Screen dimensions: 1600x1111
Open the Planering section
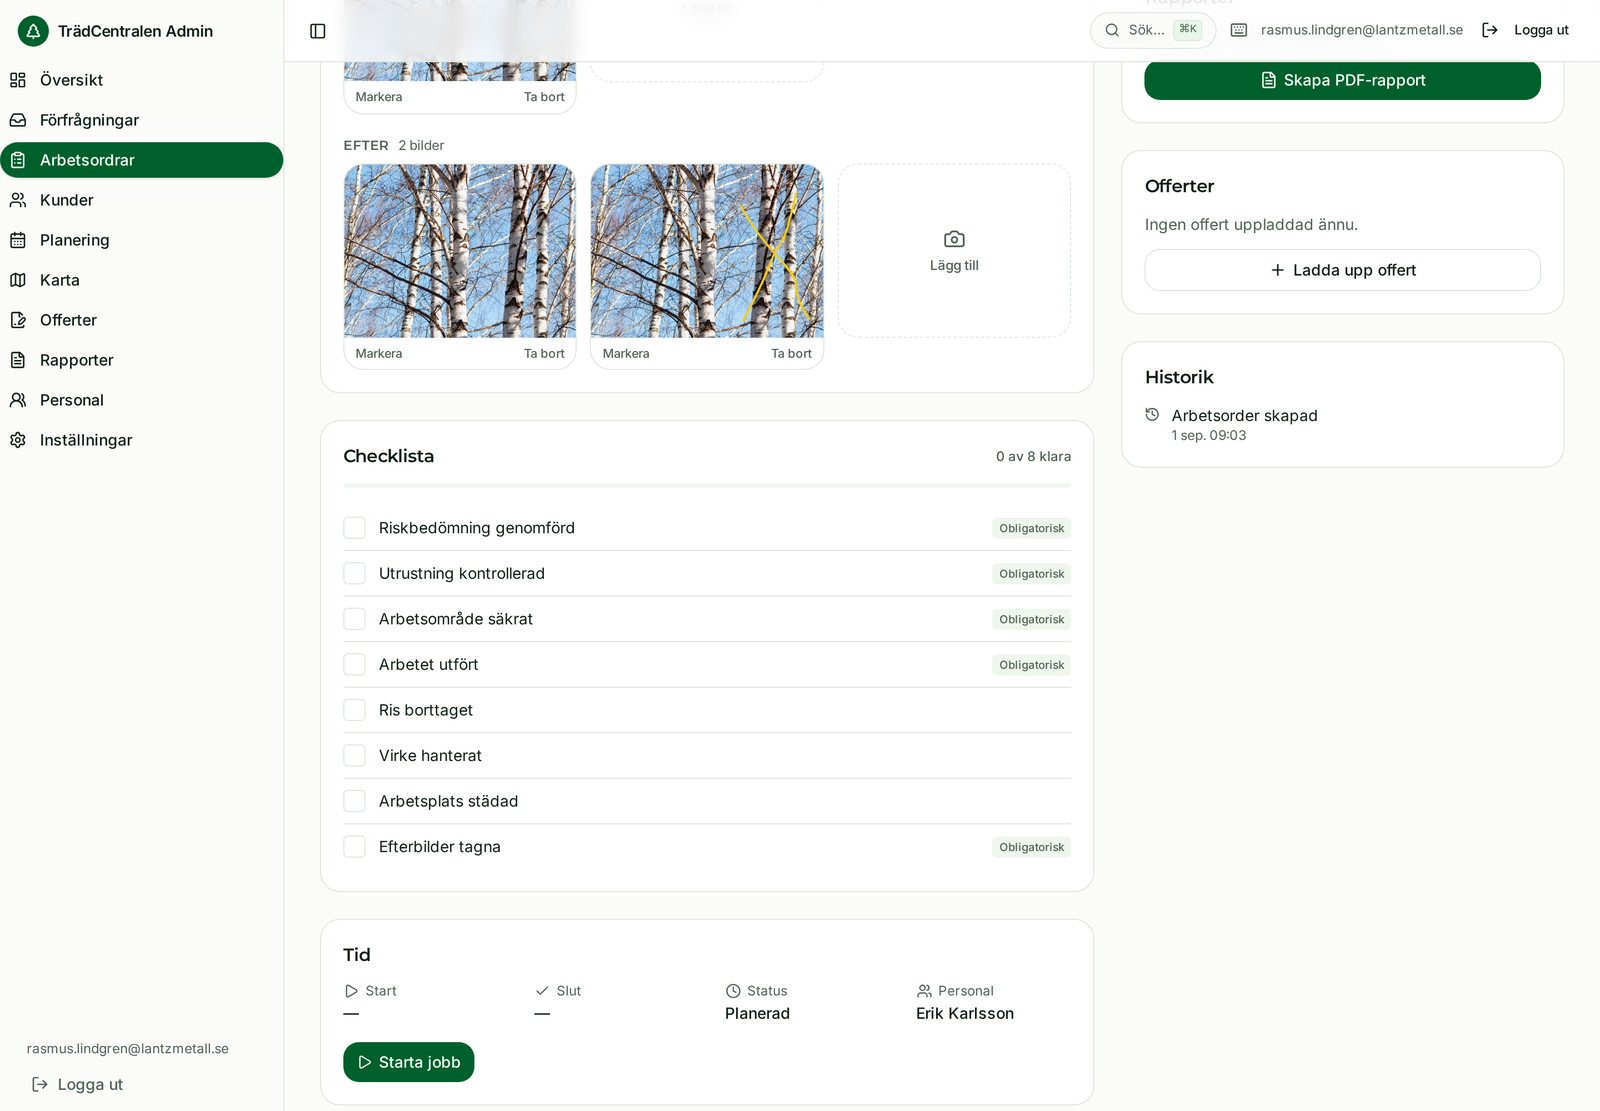(x=142, y=240)
